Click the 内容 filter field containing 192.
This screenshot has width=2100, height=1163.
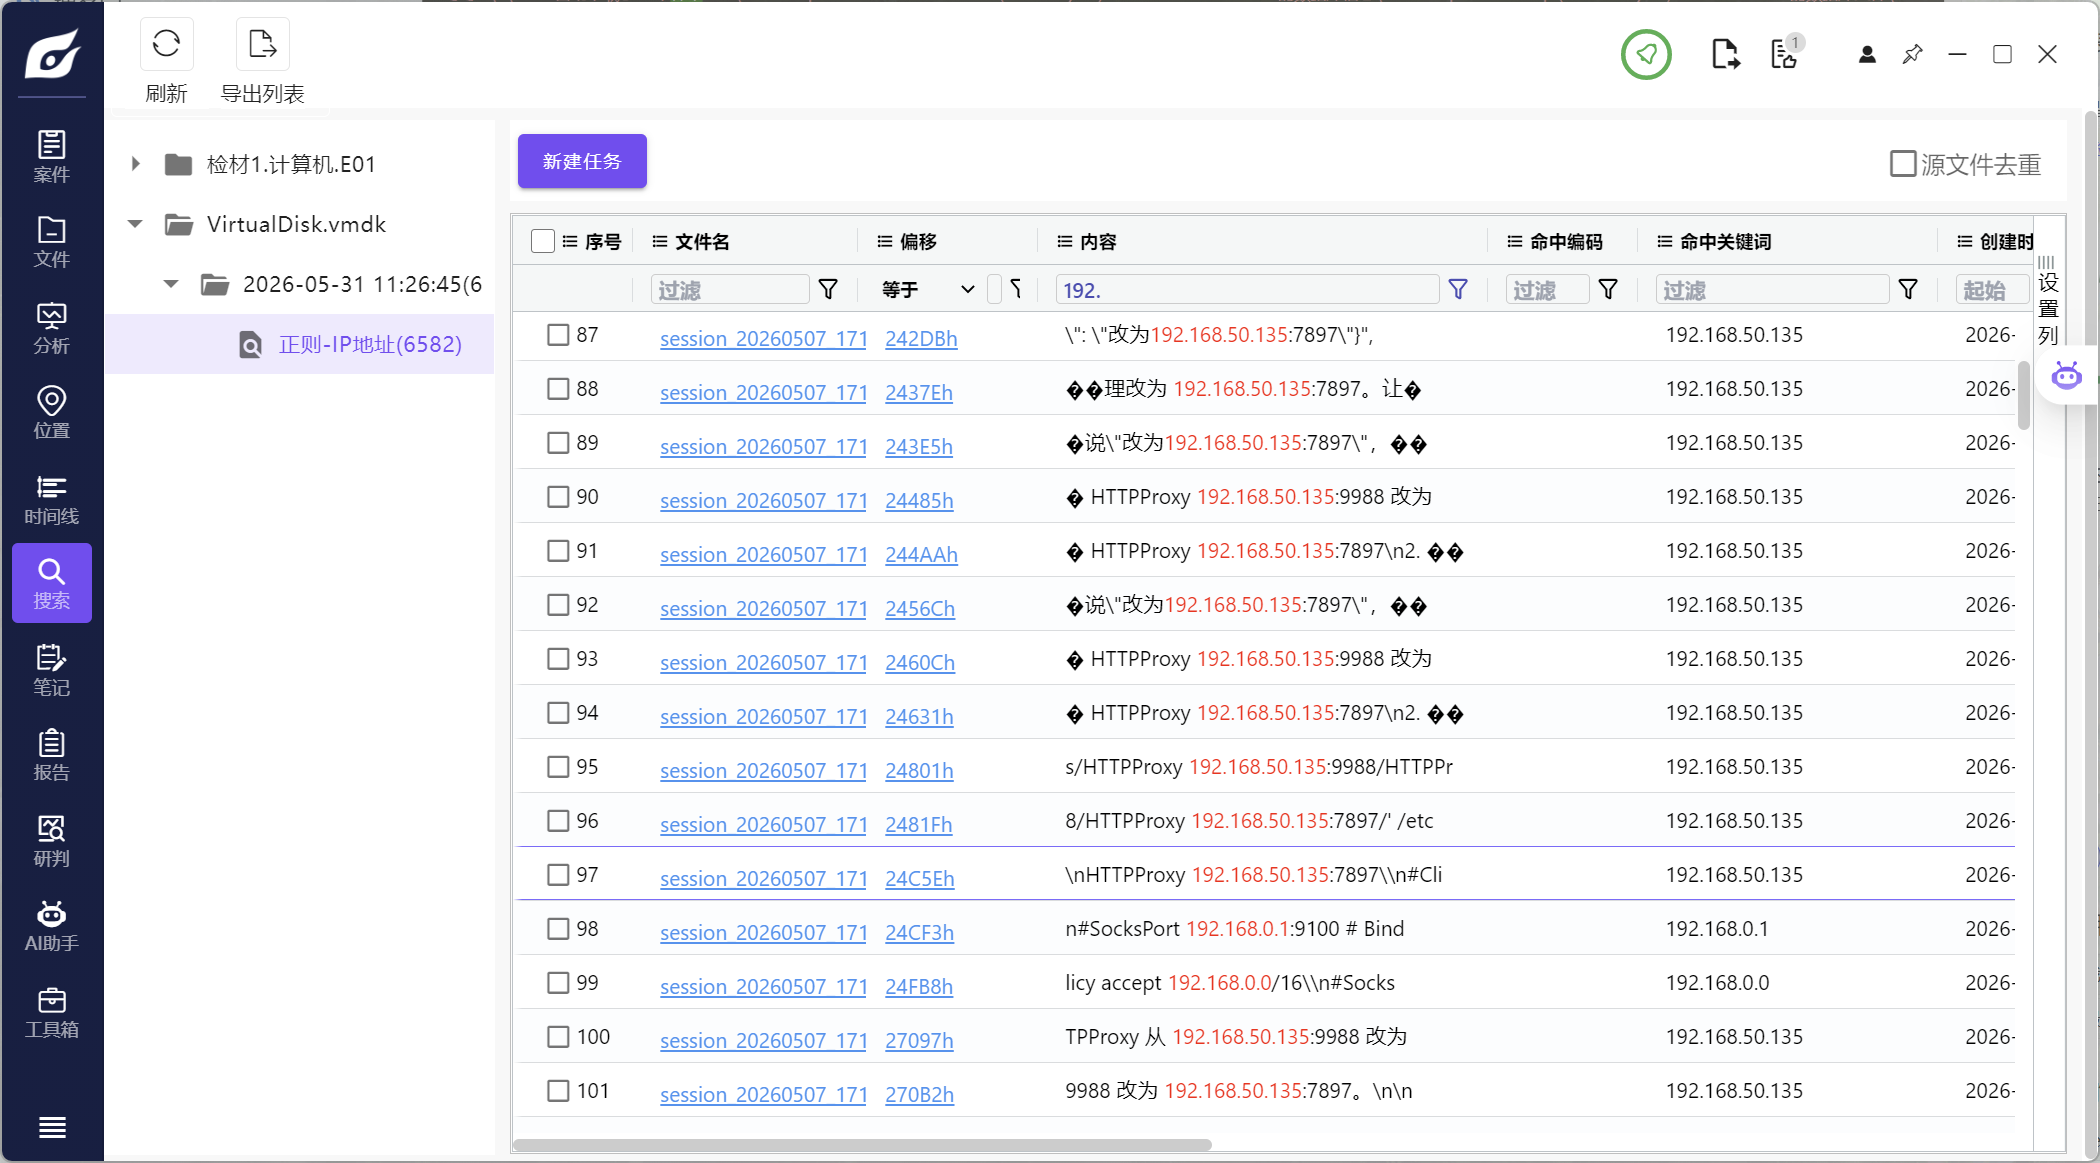tap(1247, 290)
